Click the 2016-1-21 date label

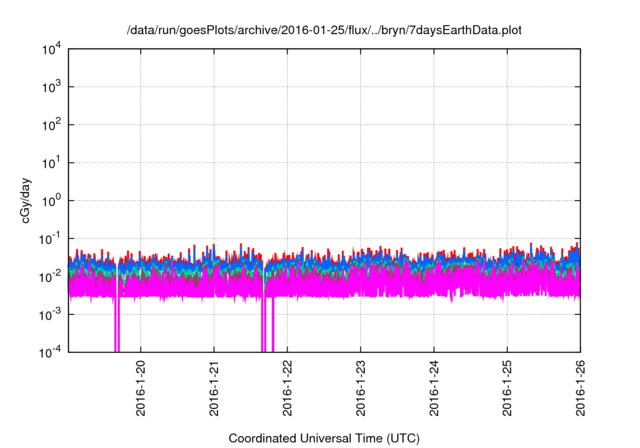(214, 388)
